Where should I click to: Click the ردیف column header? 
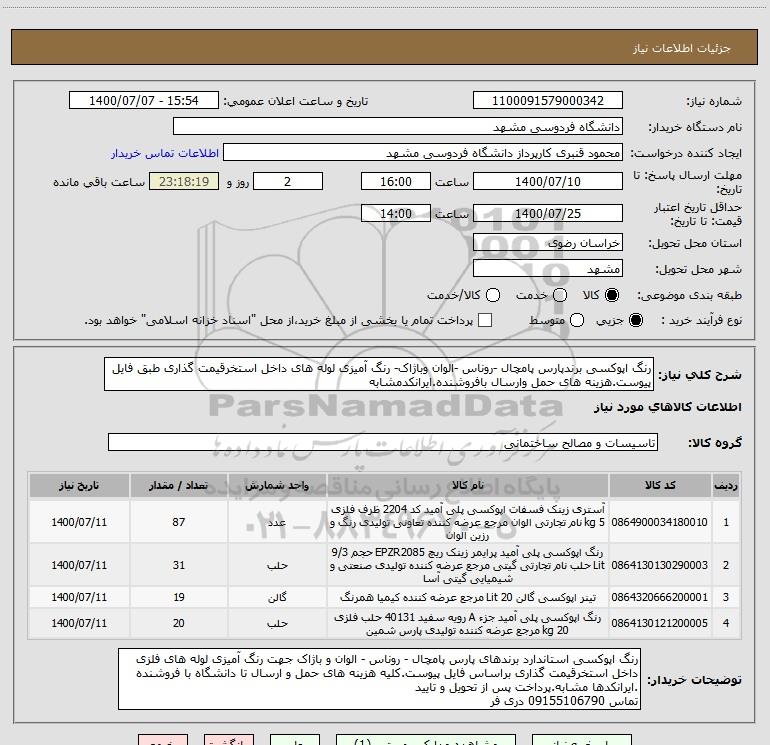[x=726, y=486]
